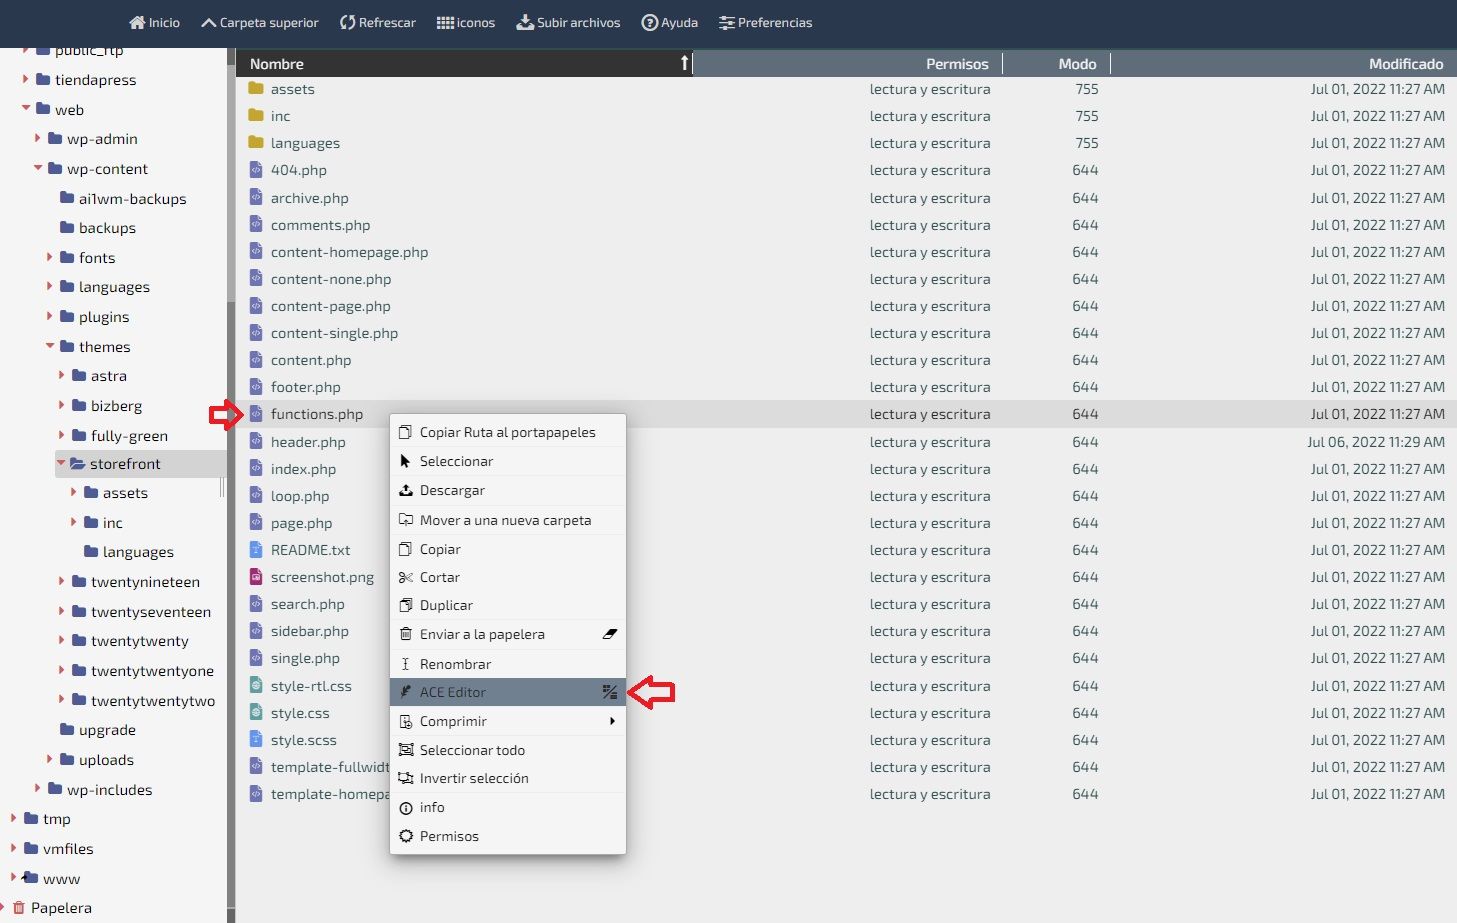Click the vmfiles folder in tree
Screen dimensions: 1457x923
click(x=68, y=849)
